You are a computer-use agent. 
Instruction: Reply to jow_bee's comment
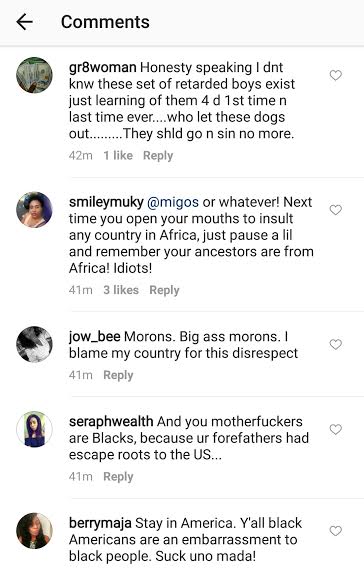click(118, 375)
